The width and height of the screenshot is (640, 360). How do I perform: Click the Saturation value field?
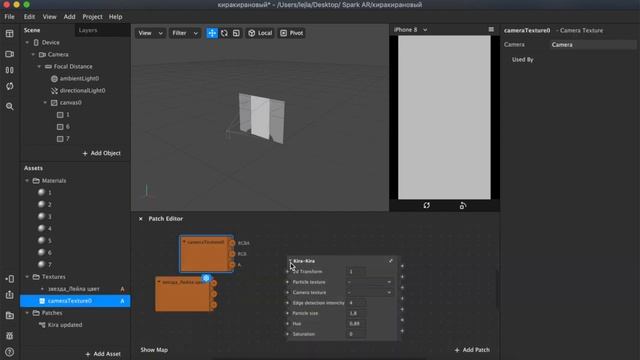pyautogui.click(x=357, y=334)
